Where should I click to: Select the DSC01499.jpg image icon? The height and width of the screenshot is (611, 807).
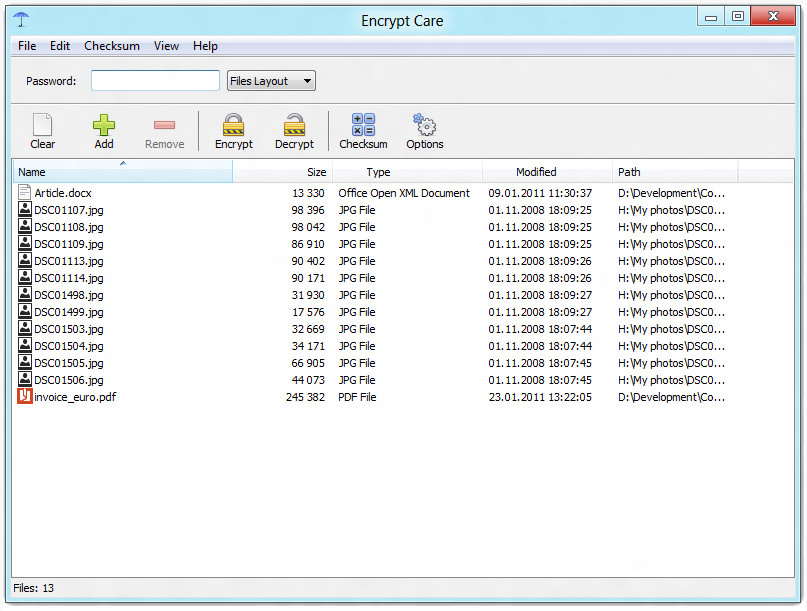pyautogui.click(x=25, y=311)
